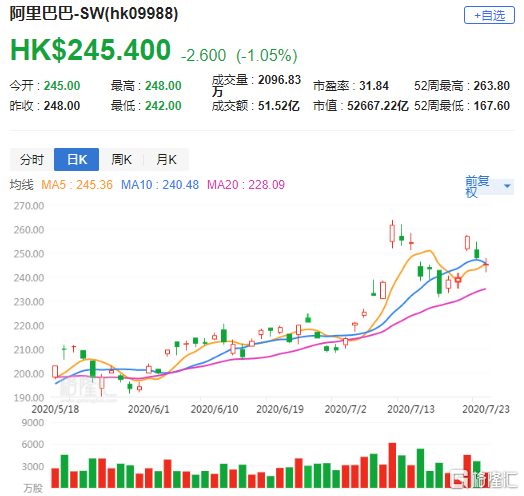This screenshot has width=524, height=496.
Task: Add stock to watchlist with +自选 button
Action: point(489,15)
